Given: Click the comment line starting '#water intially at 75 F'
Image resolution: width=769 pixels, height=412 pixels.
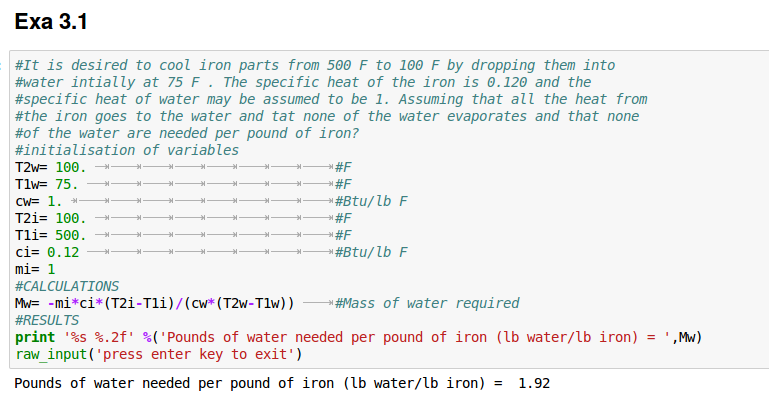Looking at the screenshot, I should point(303,82).
